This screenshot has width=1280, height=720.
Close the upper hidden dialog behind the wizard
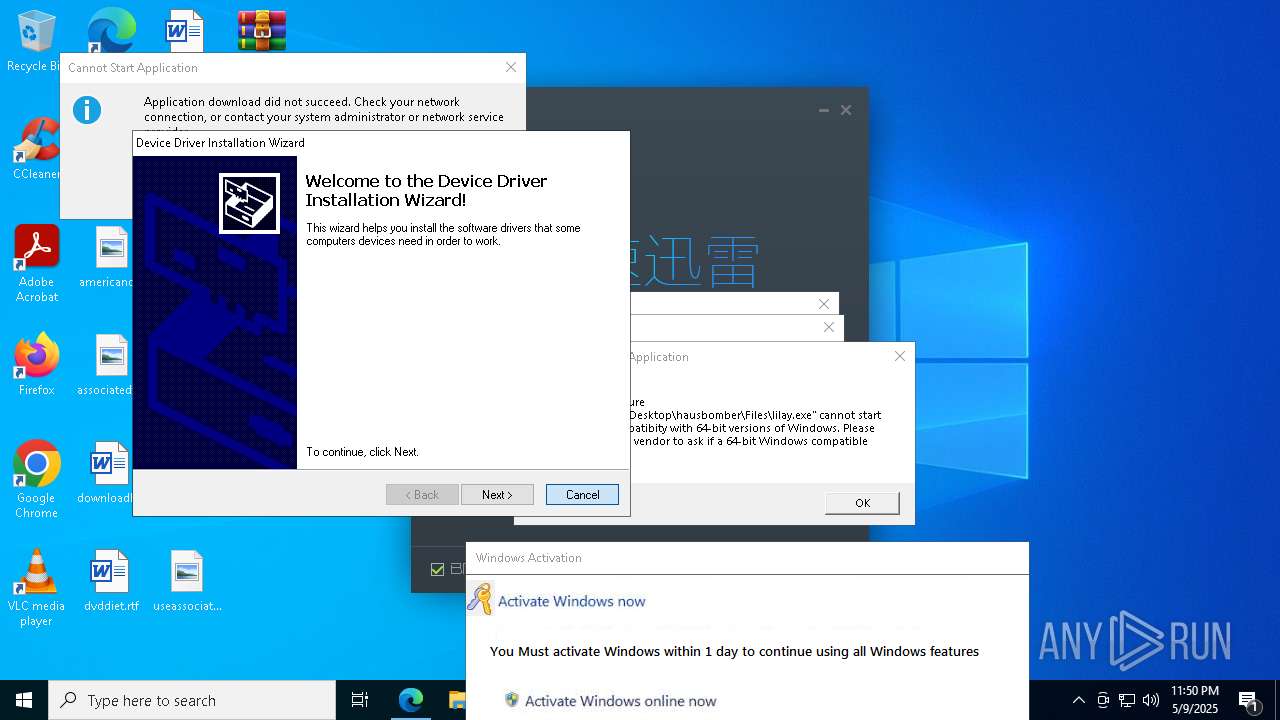pyautogui.click(x=824, y=303)
